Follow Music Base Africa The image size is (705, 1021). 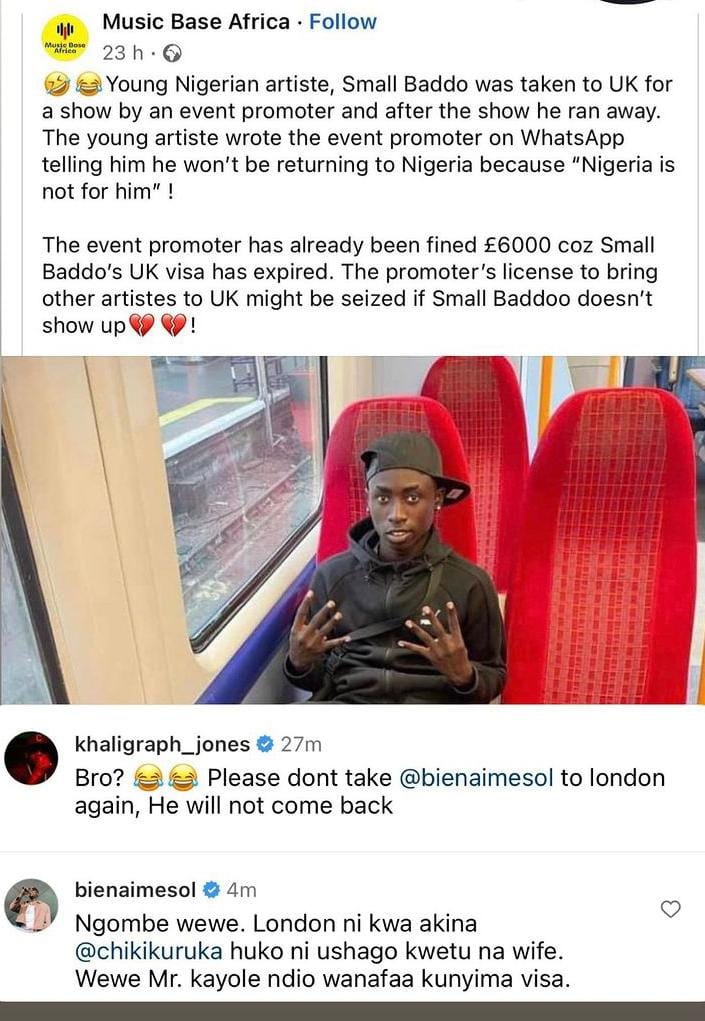pos(342,21)
